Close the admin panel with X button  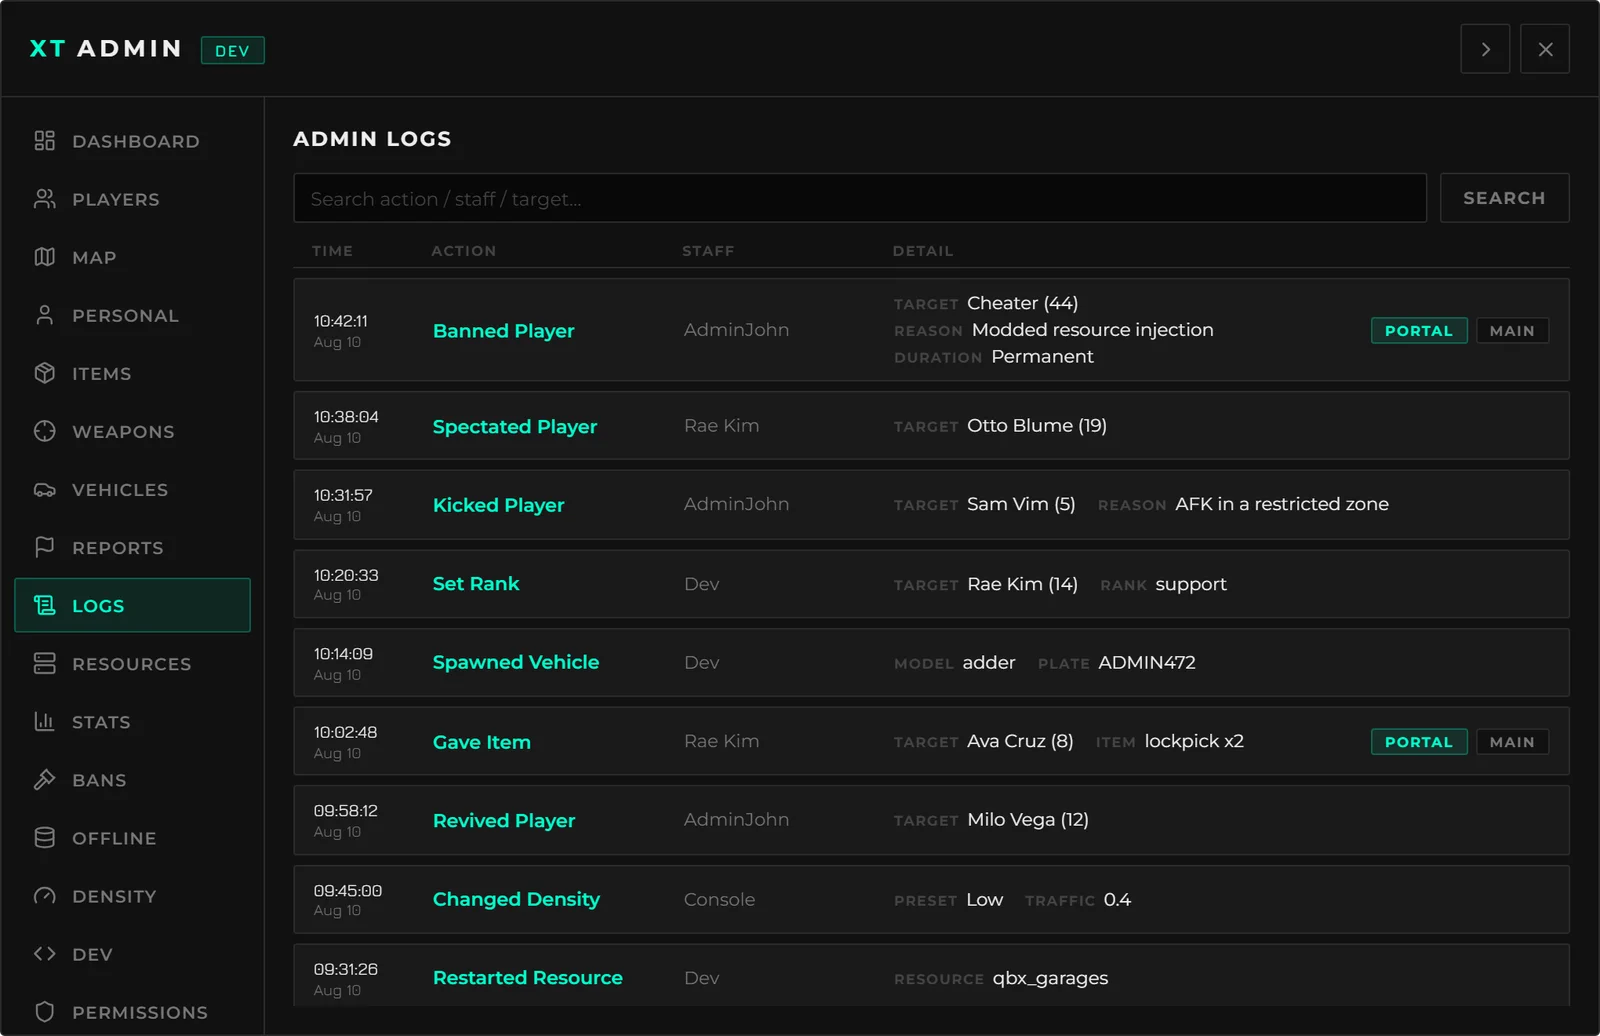pyautogui.click(x=1545, y=49)
